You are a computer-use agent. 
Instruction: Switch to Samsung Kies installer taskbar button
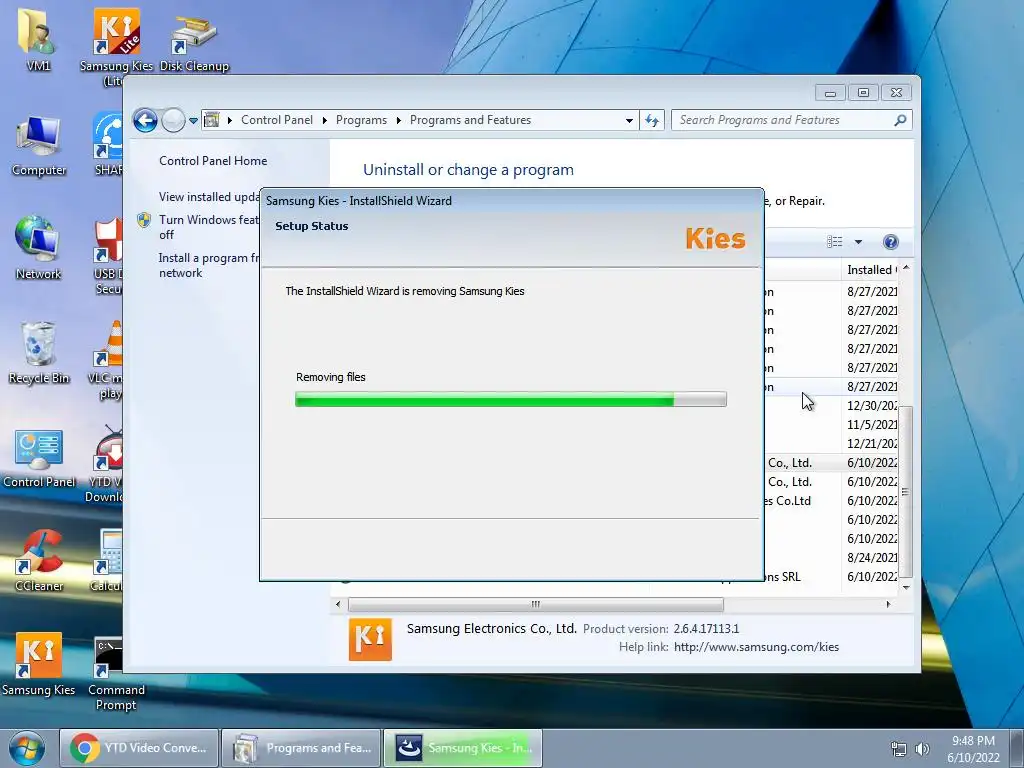tap(462, 748)
